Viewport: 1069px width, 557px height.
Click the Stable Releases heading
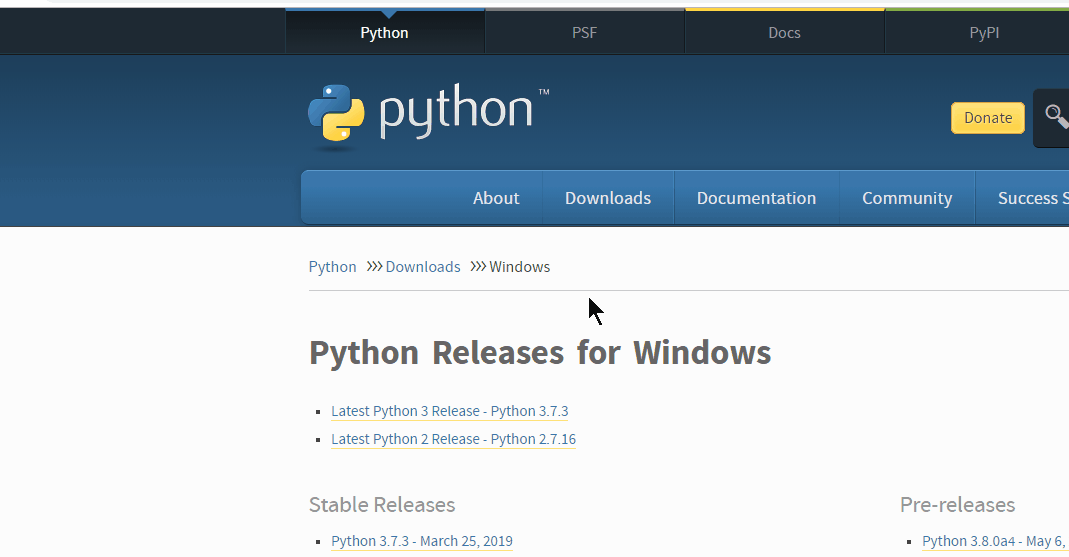(x=382, y=505)
